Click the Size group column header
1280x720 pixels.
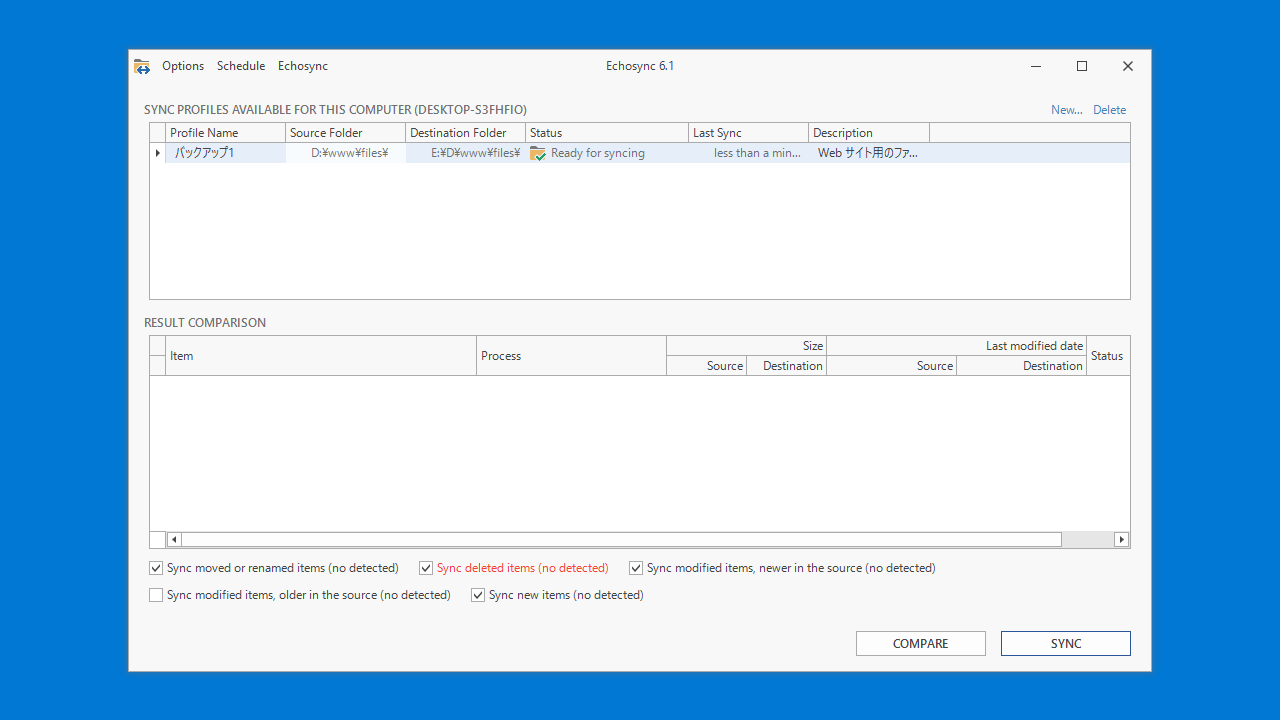(747, 346)
